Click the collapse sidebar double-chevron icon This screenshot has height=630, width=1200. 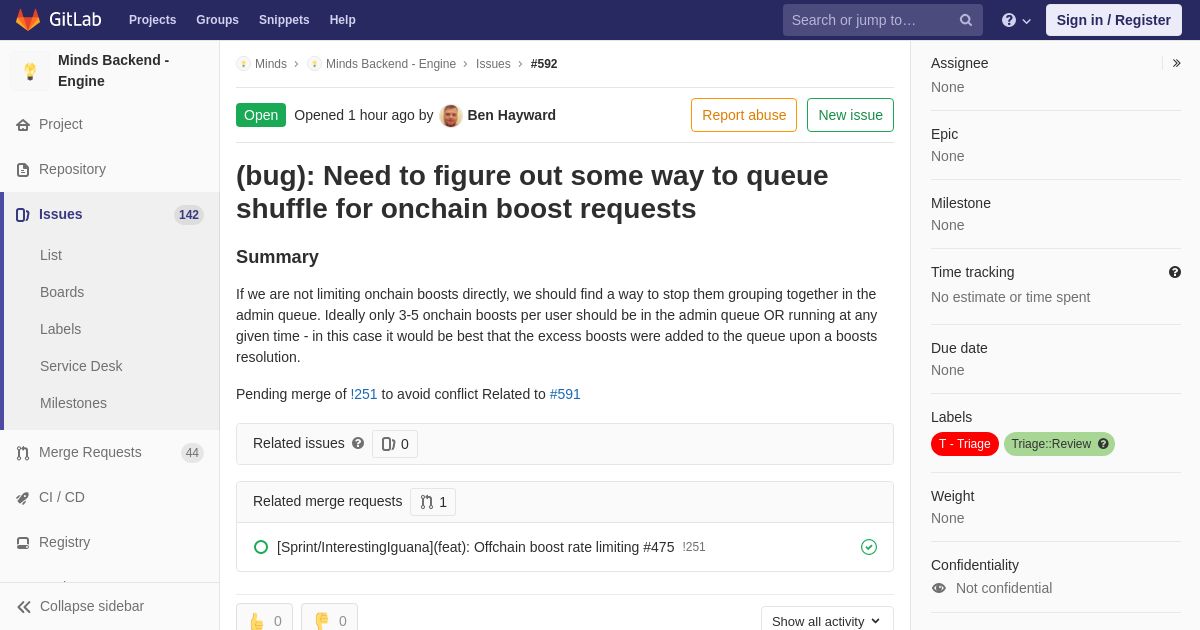point(24,607)
